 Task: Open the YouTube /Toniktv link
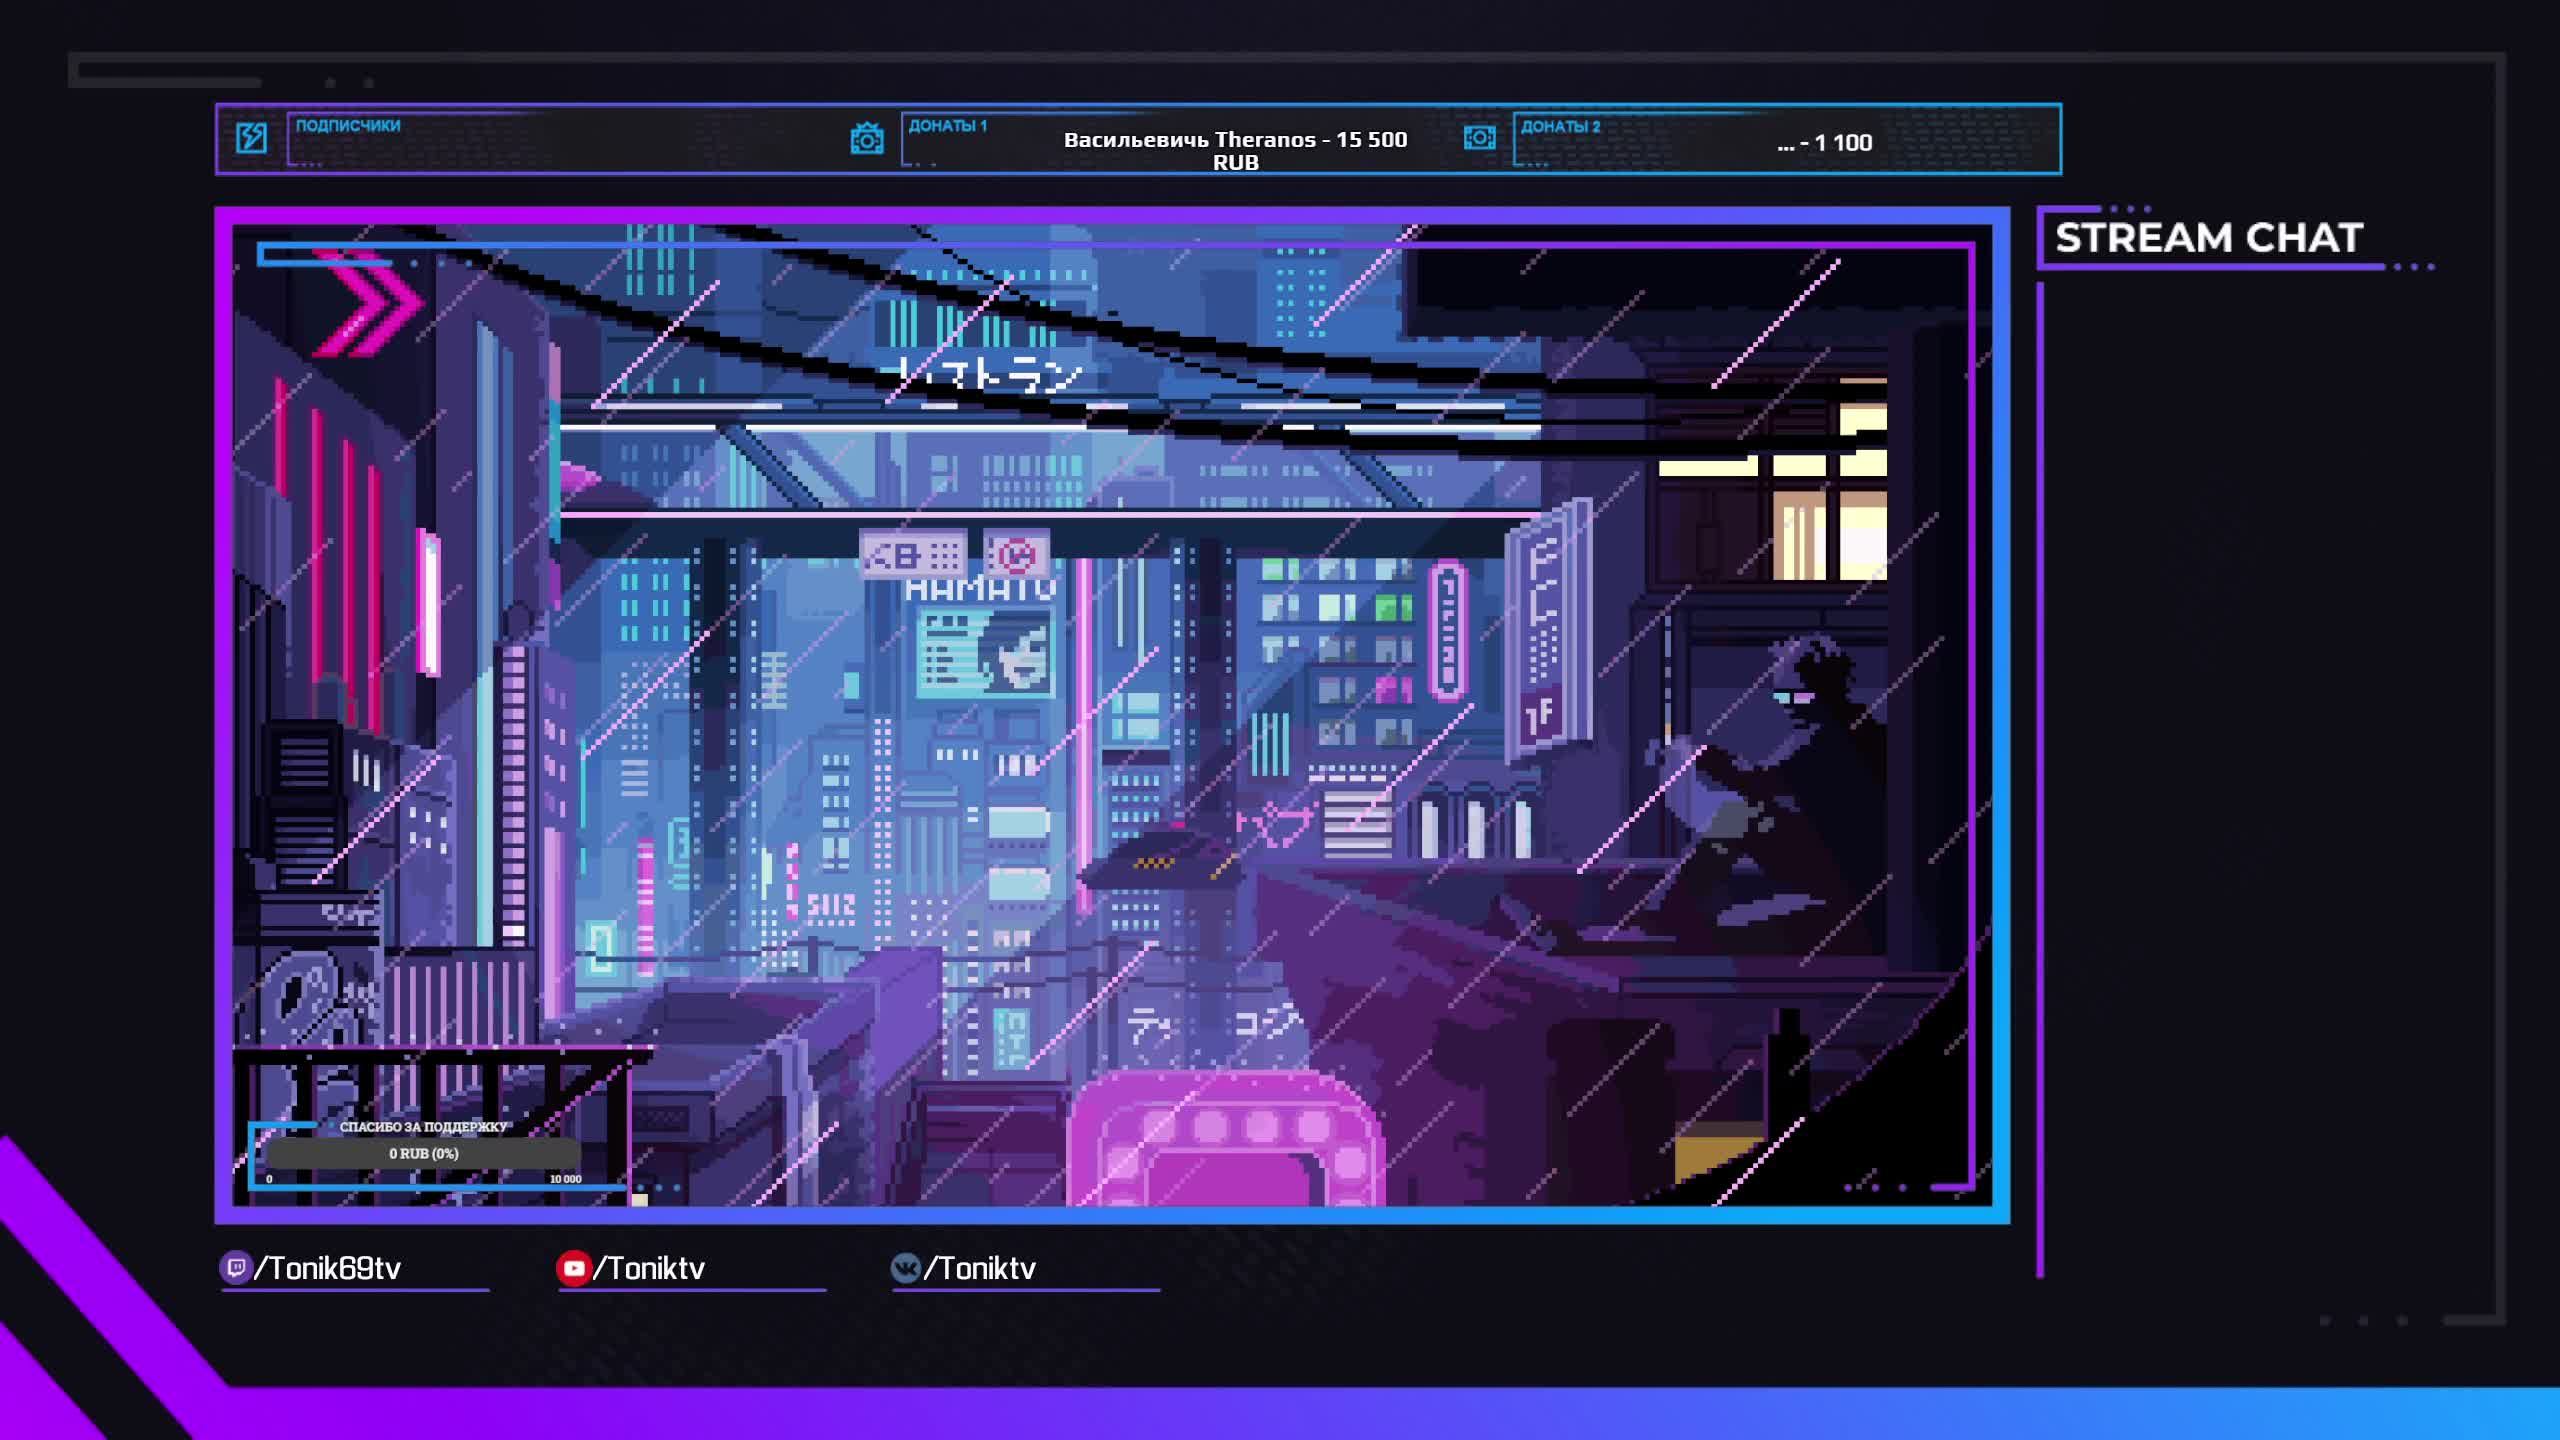[650, 1268]
